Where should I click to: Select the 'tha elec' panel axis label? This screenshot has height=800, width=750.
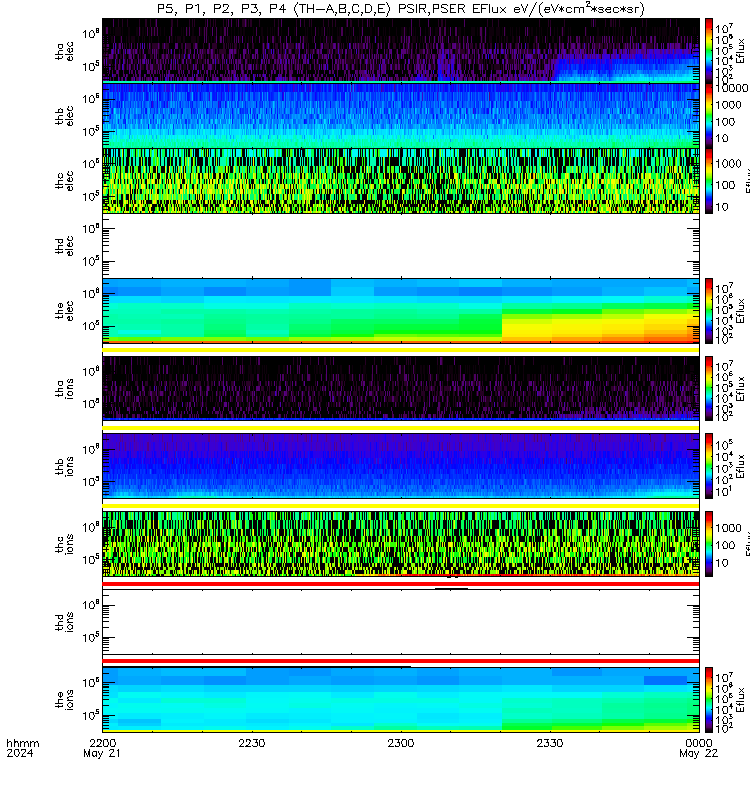pyautogui.click(x=65, y=51)
